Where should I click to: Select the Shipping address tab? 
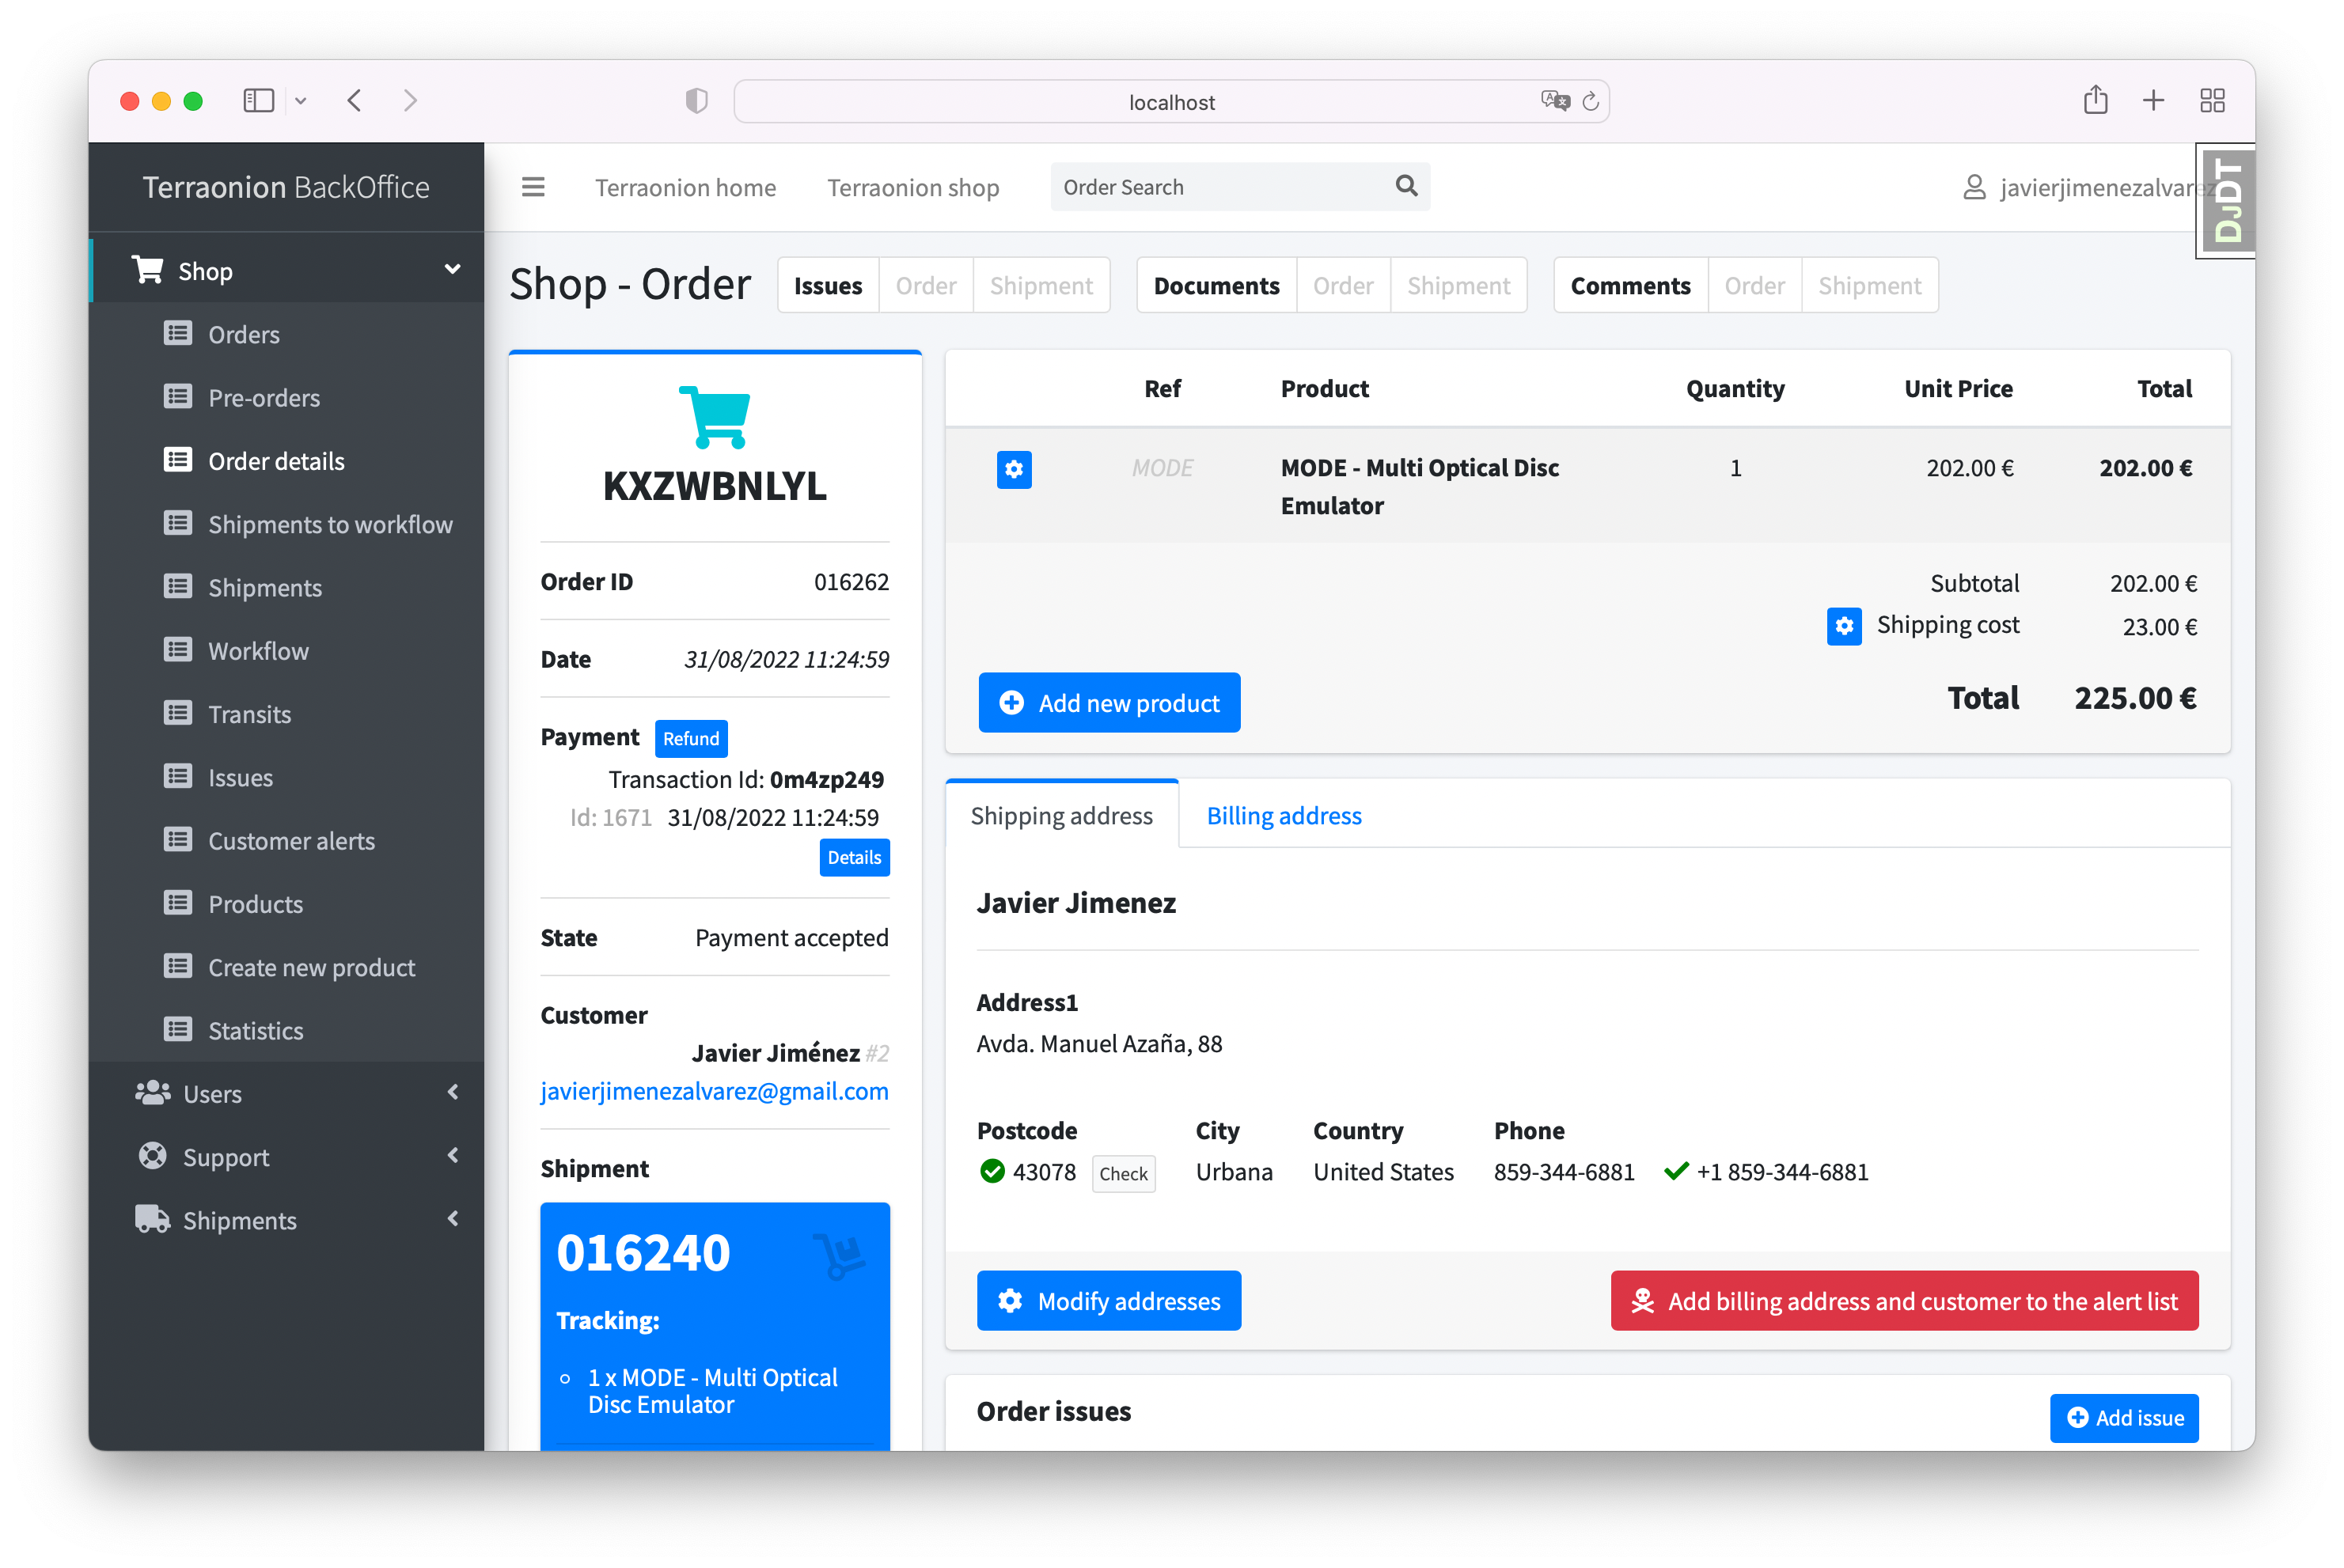click(x=1062, y=815)
